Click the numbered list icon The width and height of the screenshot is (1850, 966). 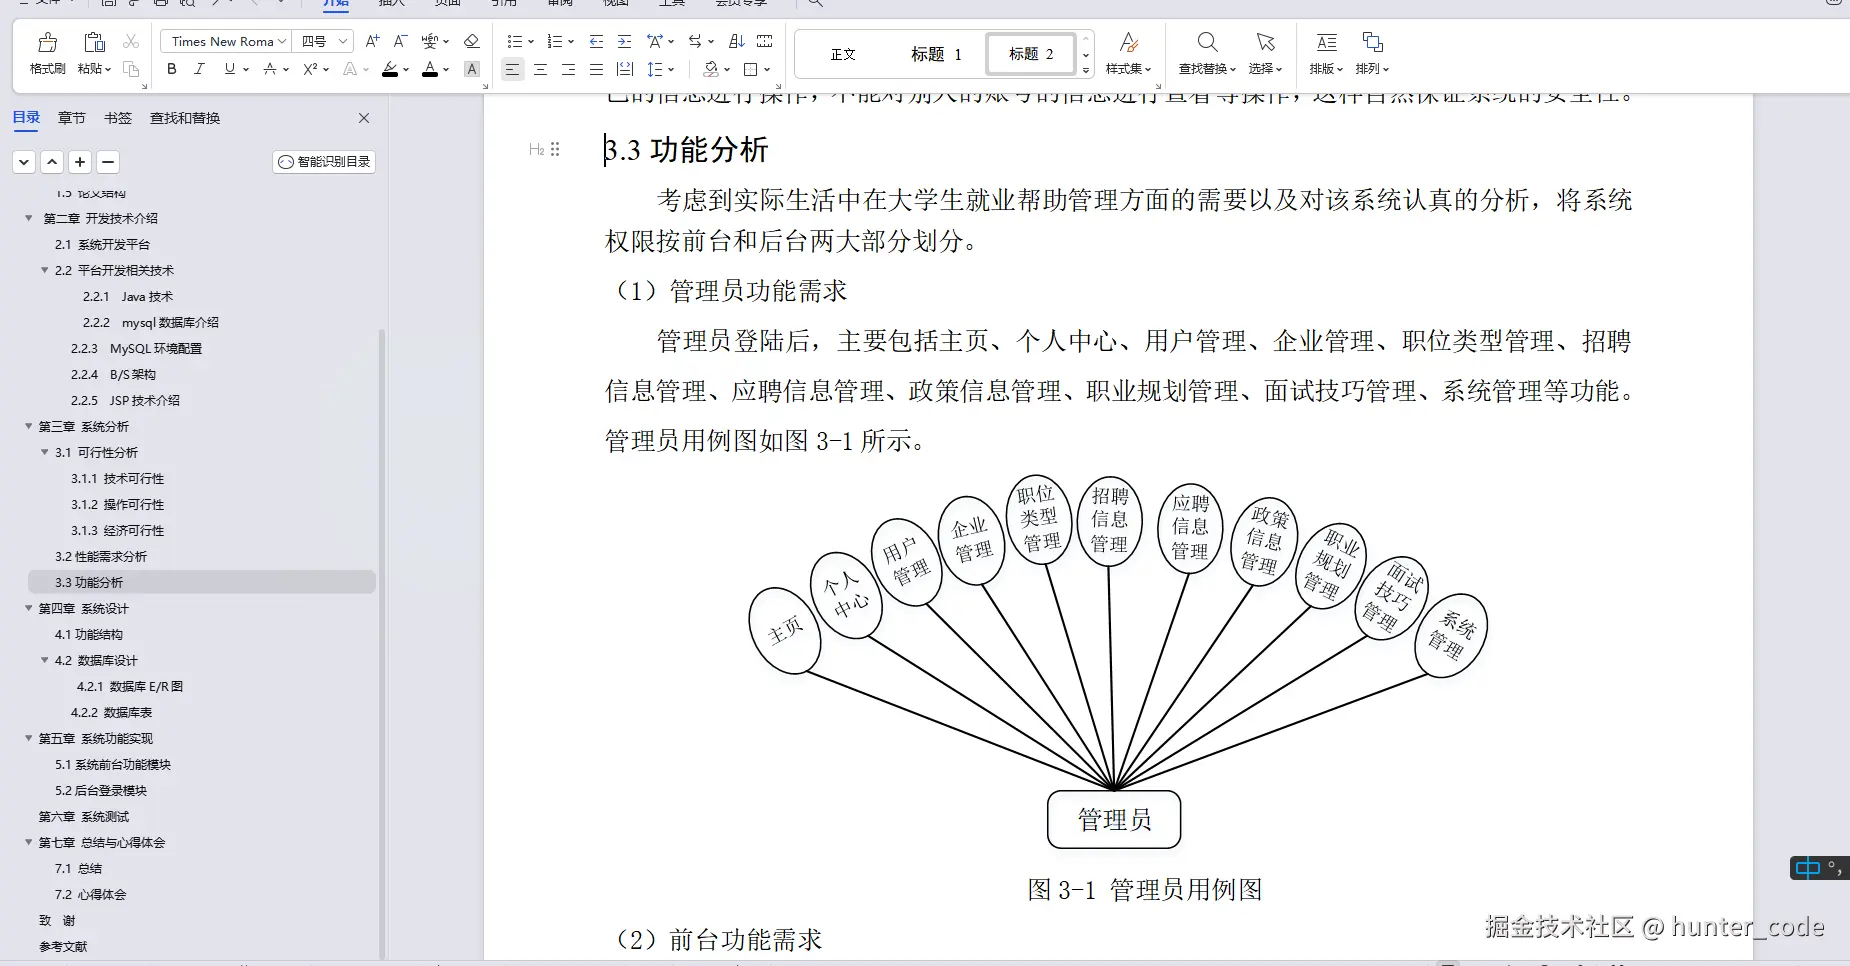pos(554,41)
